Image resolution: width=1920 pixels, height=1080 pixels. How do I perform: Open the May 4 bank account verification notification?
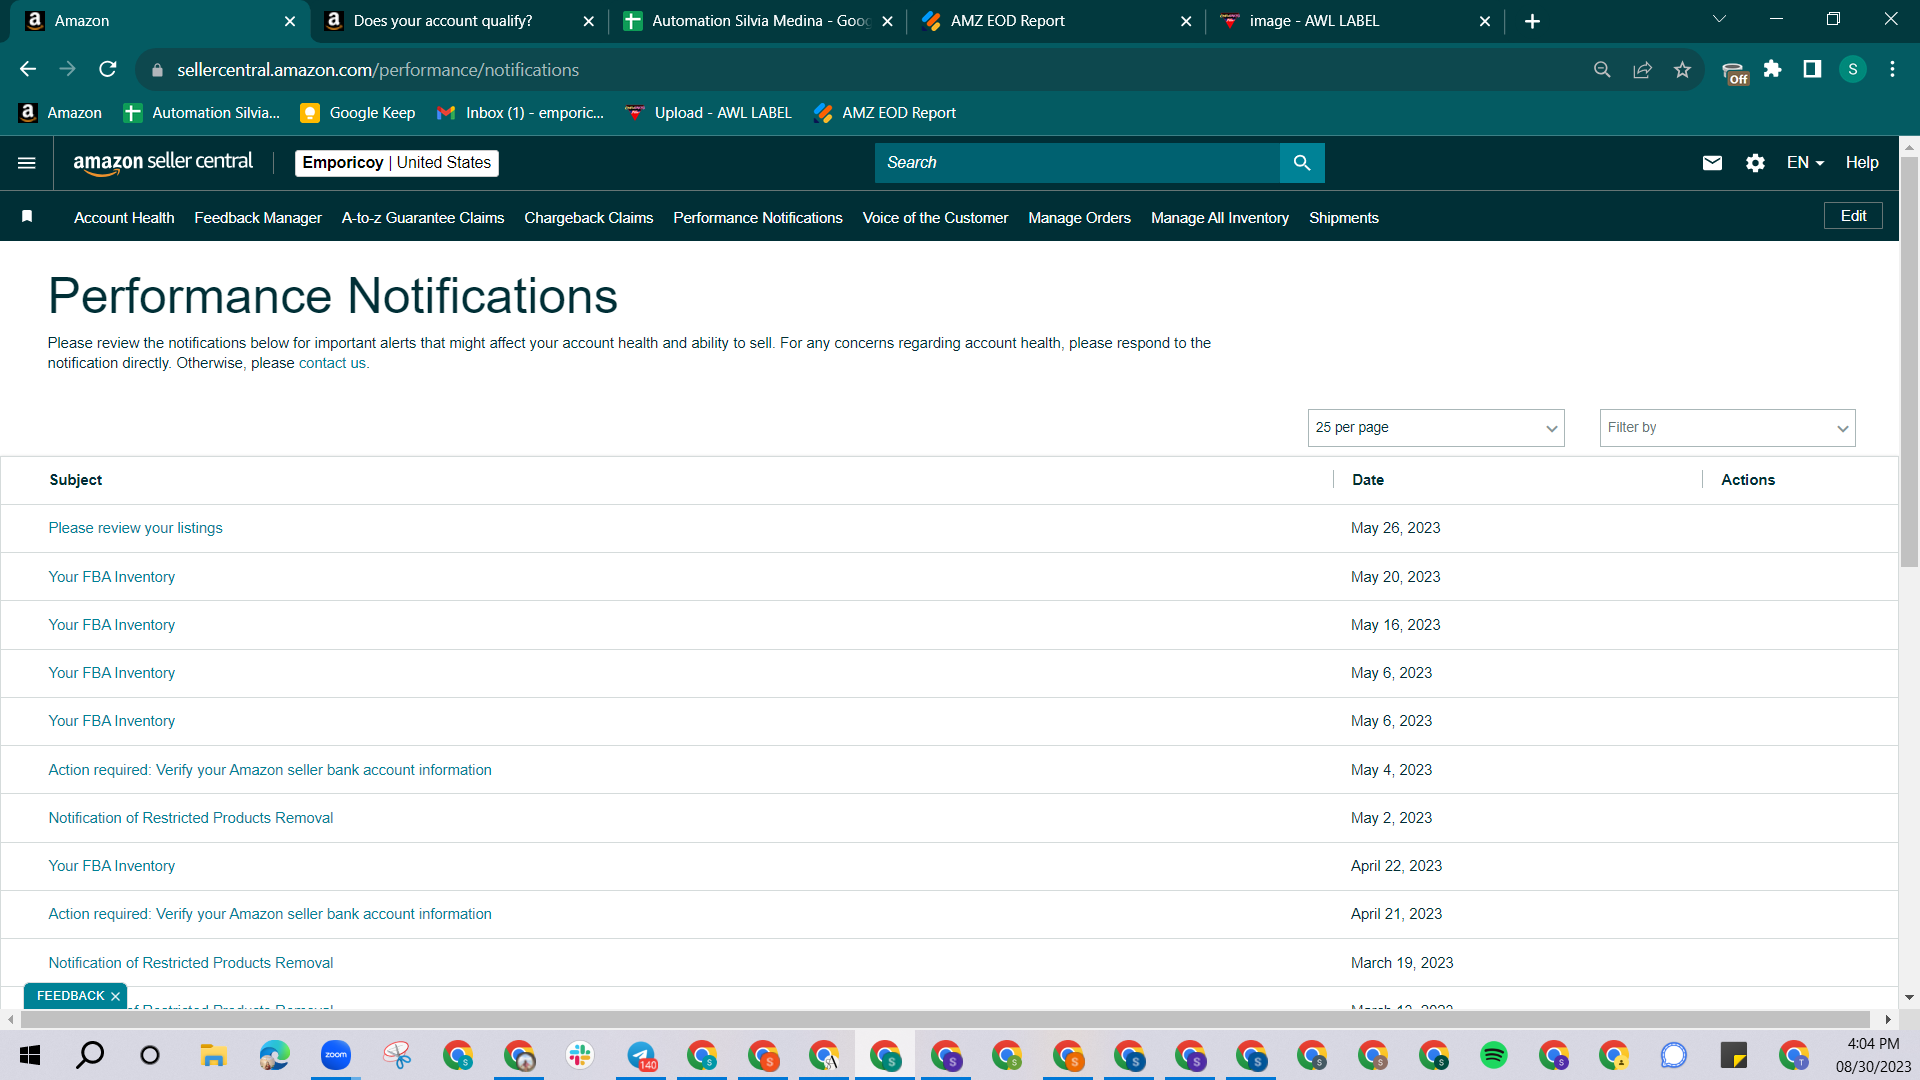click(270, 770)
